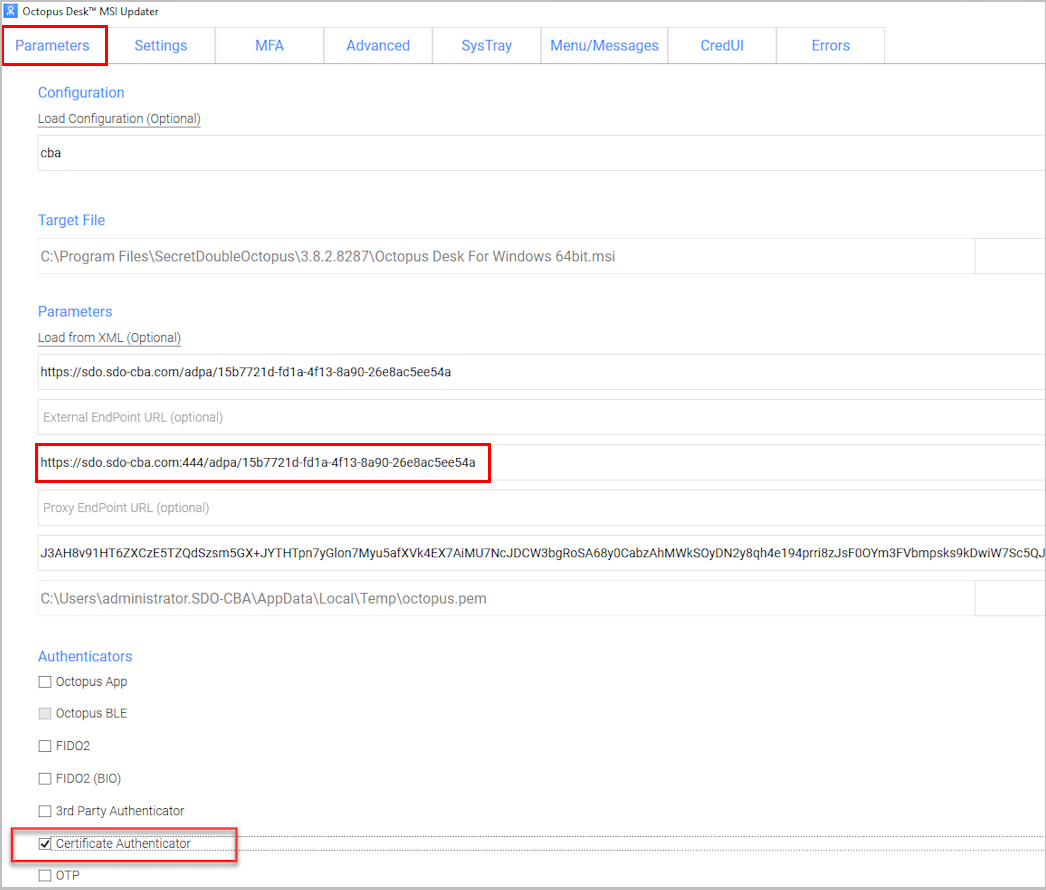Click the Parameters section heading above Load from XML
Viewport: 1046px width, 890px height.
point(75,312)
